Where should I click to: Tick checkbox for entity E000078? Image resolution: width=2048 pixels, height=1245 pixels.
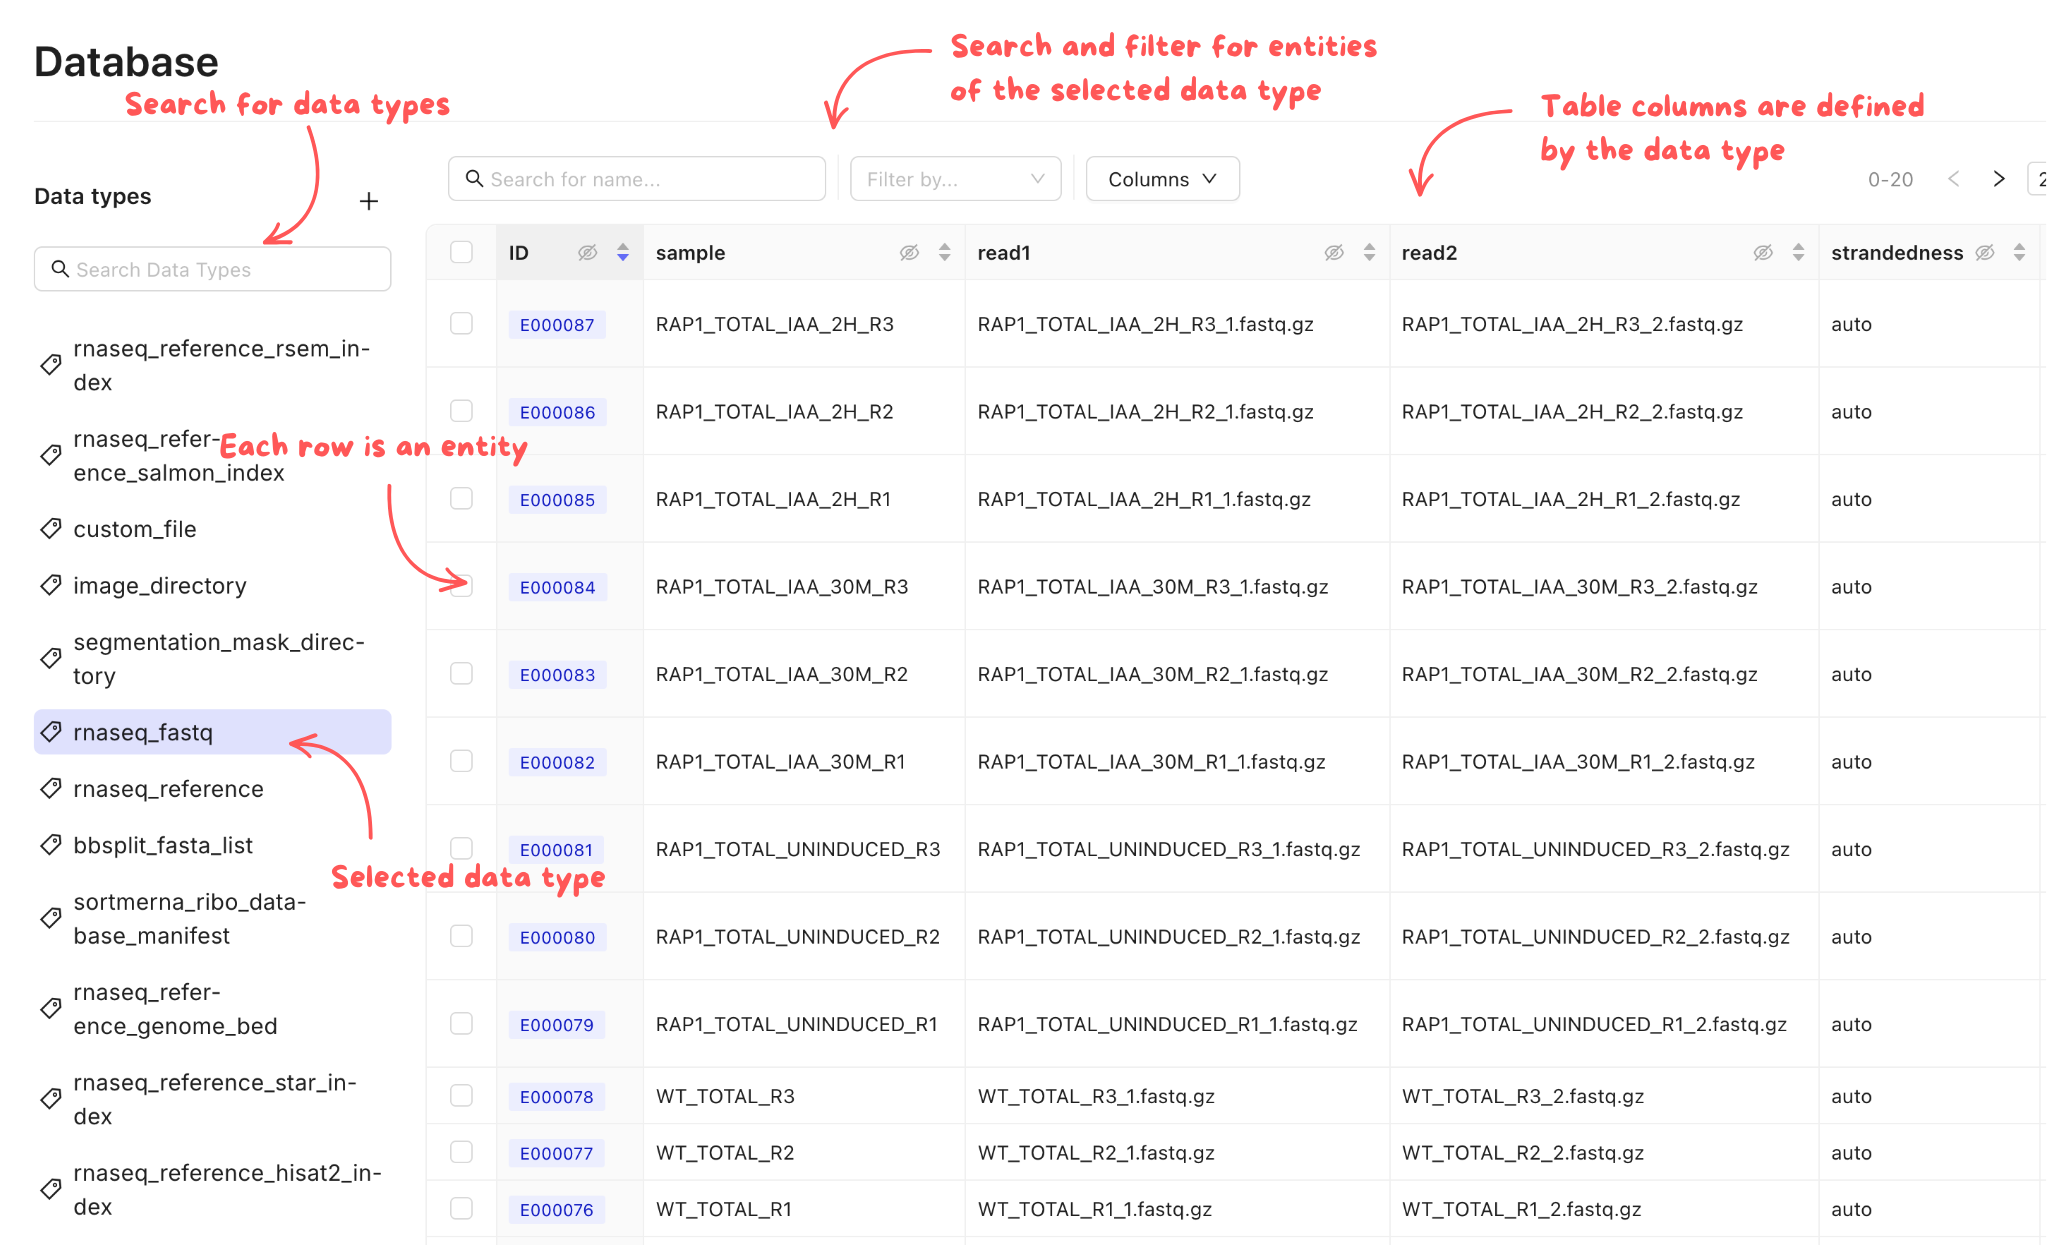click(x=461, y=1095)
